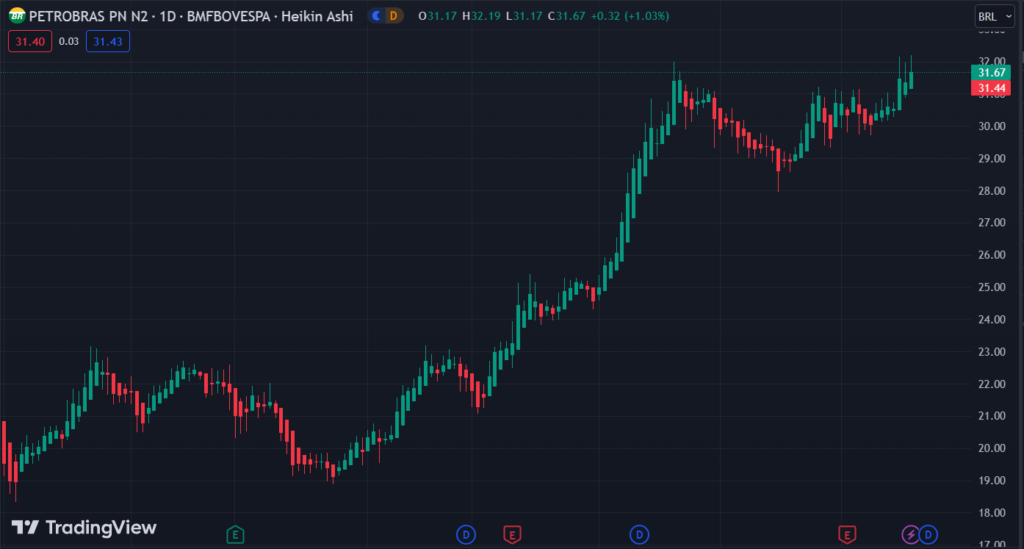1024x549 pixels.
Task: Select the change value +0.32 (+1.03%)
Action: pyautogui.click(x=630, y=16)
